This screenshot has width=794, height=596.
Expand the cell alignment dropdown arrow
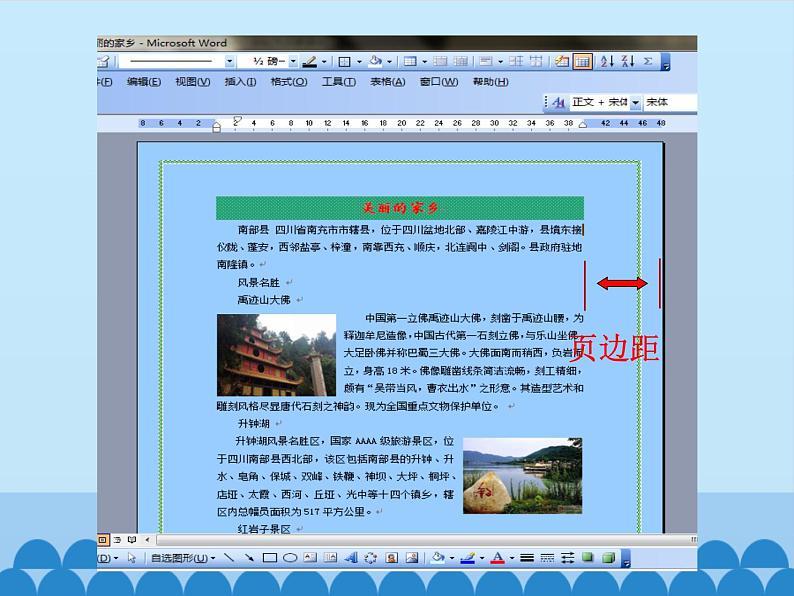pos(500,62)
